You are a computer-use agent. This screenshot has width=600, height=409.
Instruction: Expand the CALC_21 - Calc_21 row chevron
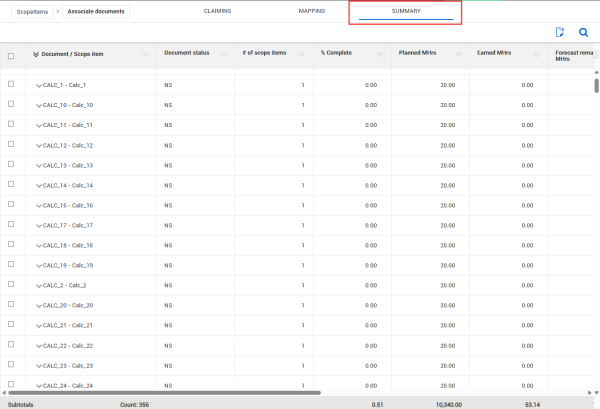39,326
